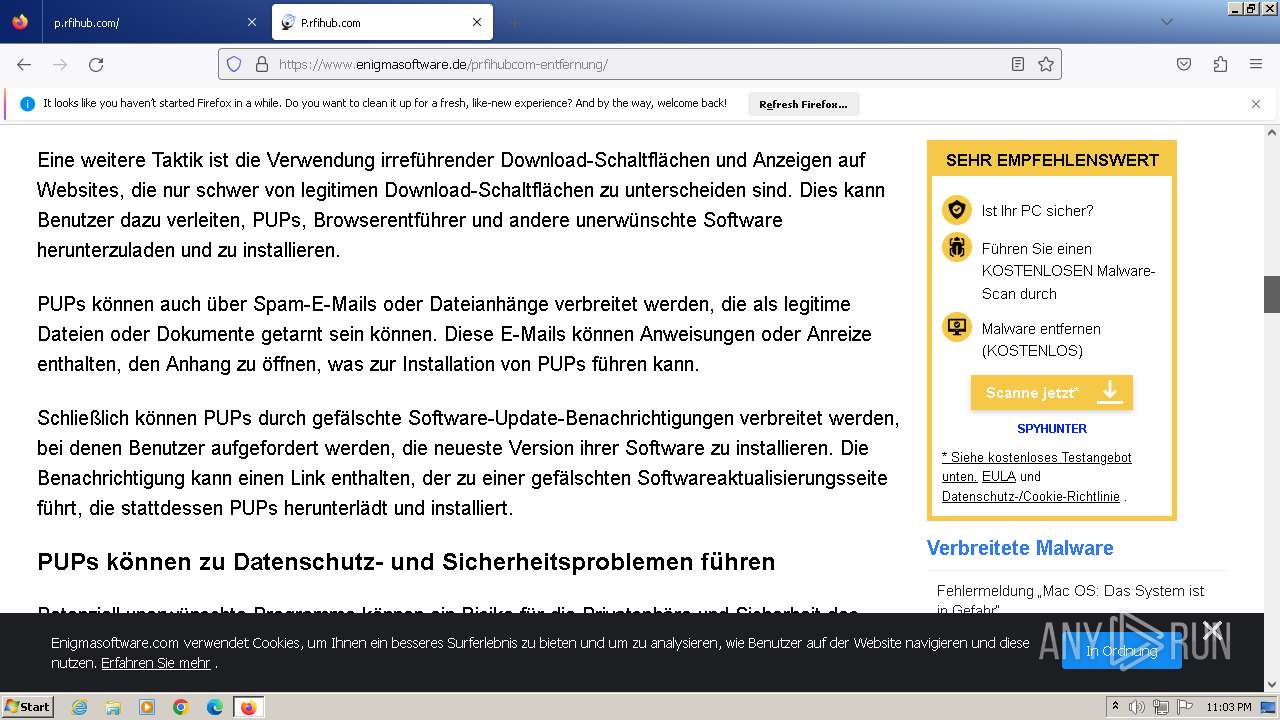Close the active P.rfihub.com tab
The image size is (1280, 720).
(x=477, y=22)
